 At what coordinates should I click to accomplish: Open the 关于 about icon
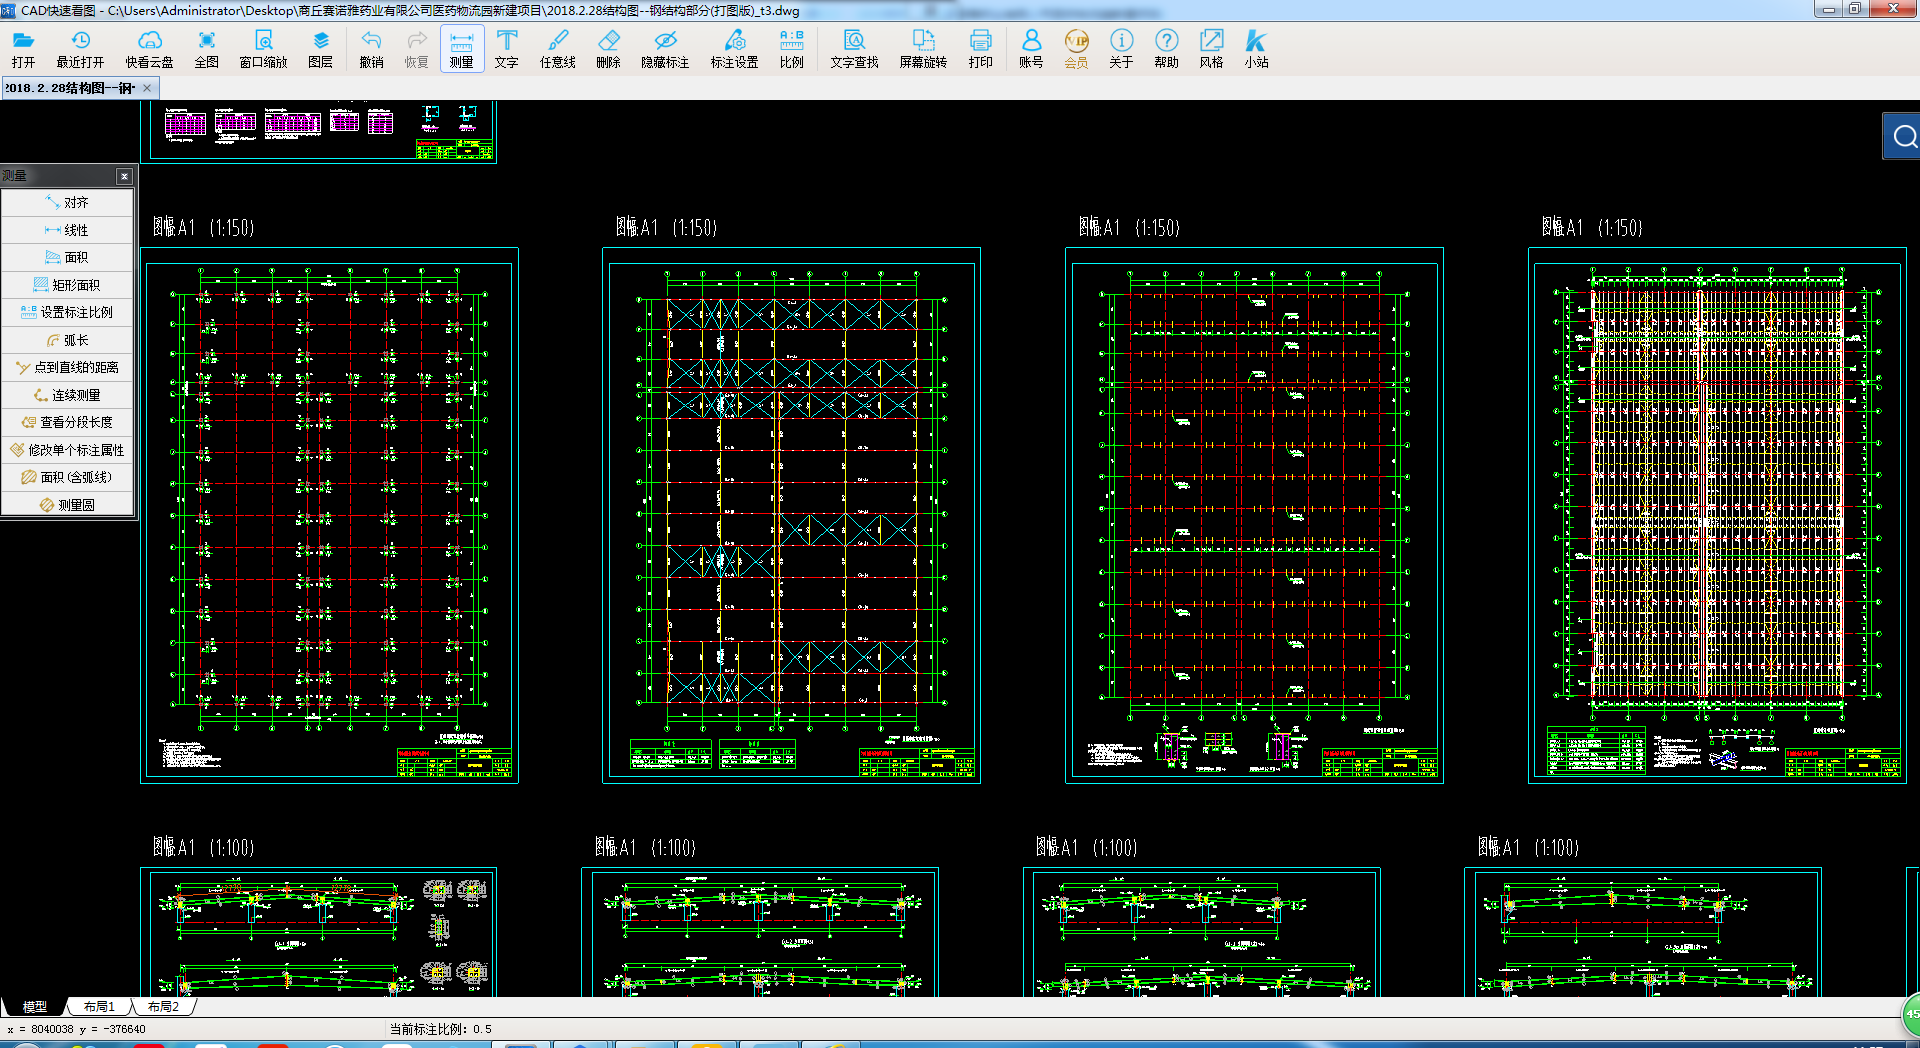(x=1121, y=49)
